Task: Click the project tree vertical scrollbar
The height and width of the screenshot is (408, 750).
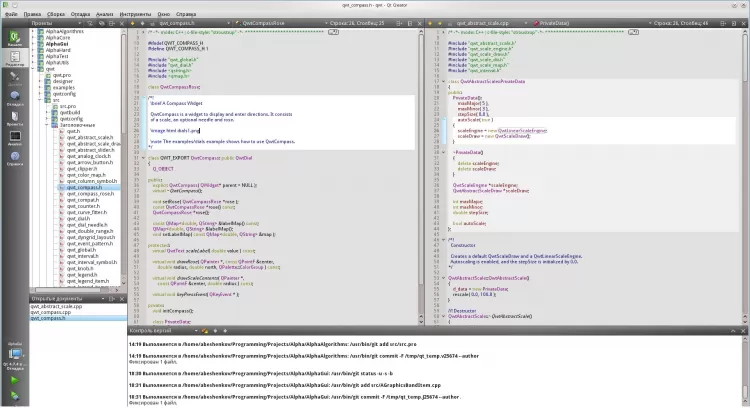Action: (x=122, y=150)
